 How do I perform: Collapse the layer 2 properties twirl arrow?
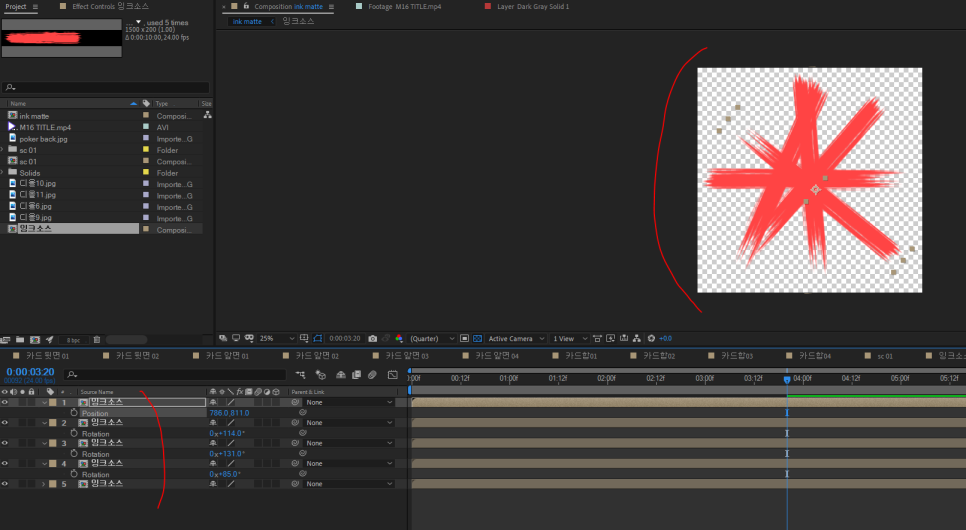pyautogui.click(x=44, y=423)
